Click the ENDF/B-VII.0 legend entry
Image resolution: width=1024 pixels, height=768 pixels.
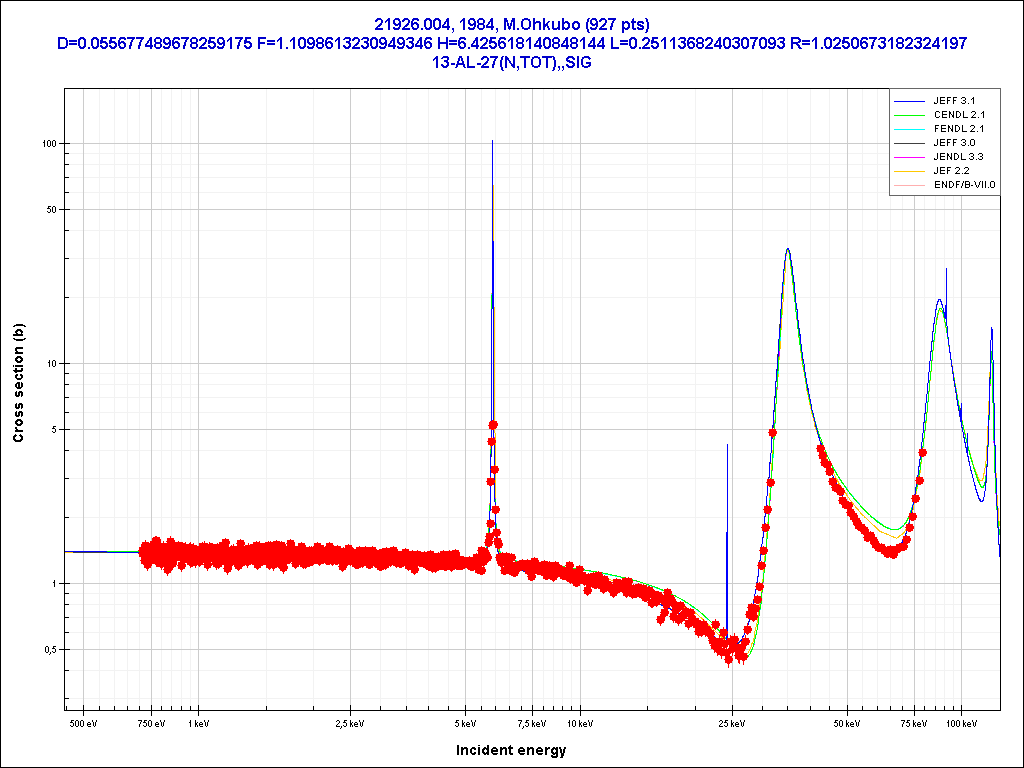click(964, 185)
